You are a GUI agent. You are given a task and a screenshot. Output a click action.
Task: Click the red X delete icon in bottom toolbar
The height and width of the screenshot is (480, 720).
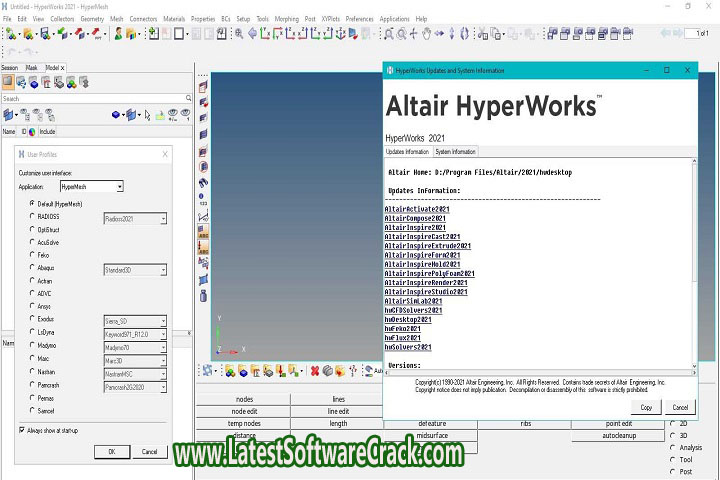(x=315, y=371)
